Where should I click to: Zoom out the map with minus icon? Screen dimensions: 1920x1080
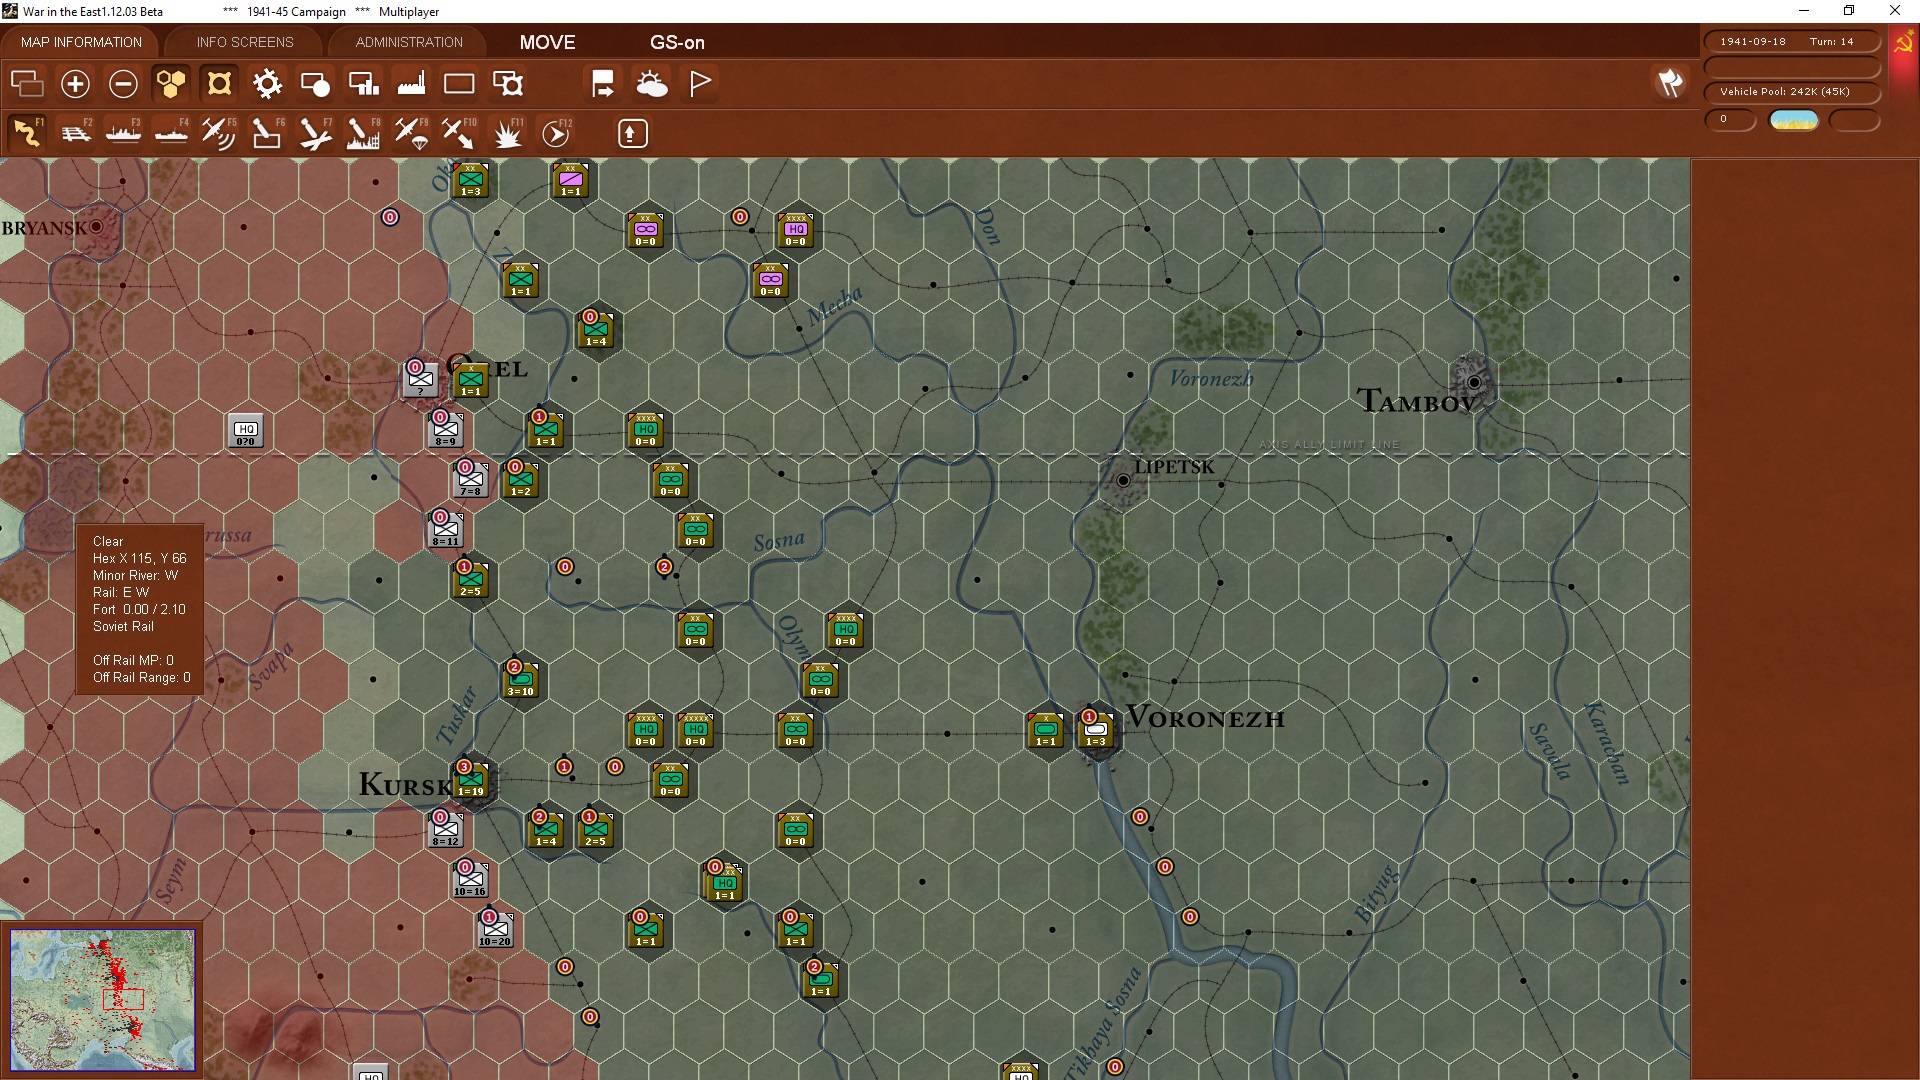click(123, 84)
